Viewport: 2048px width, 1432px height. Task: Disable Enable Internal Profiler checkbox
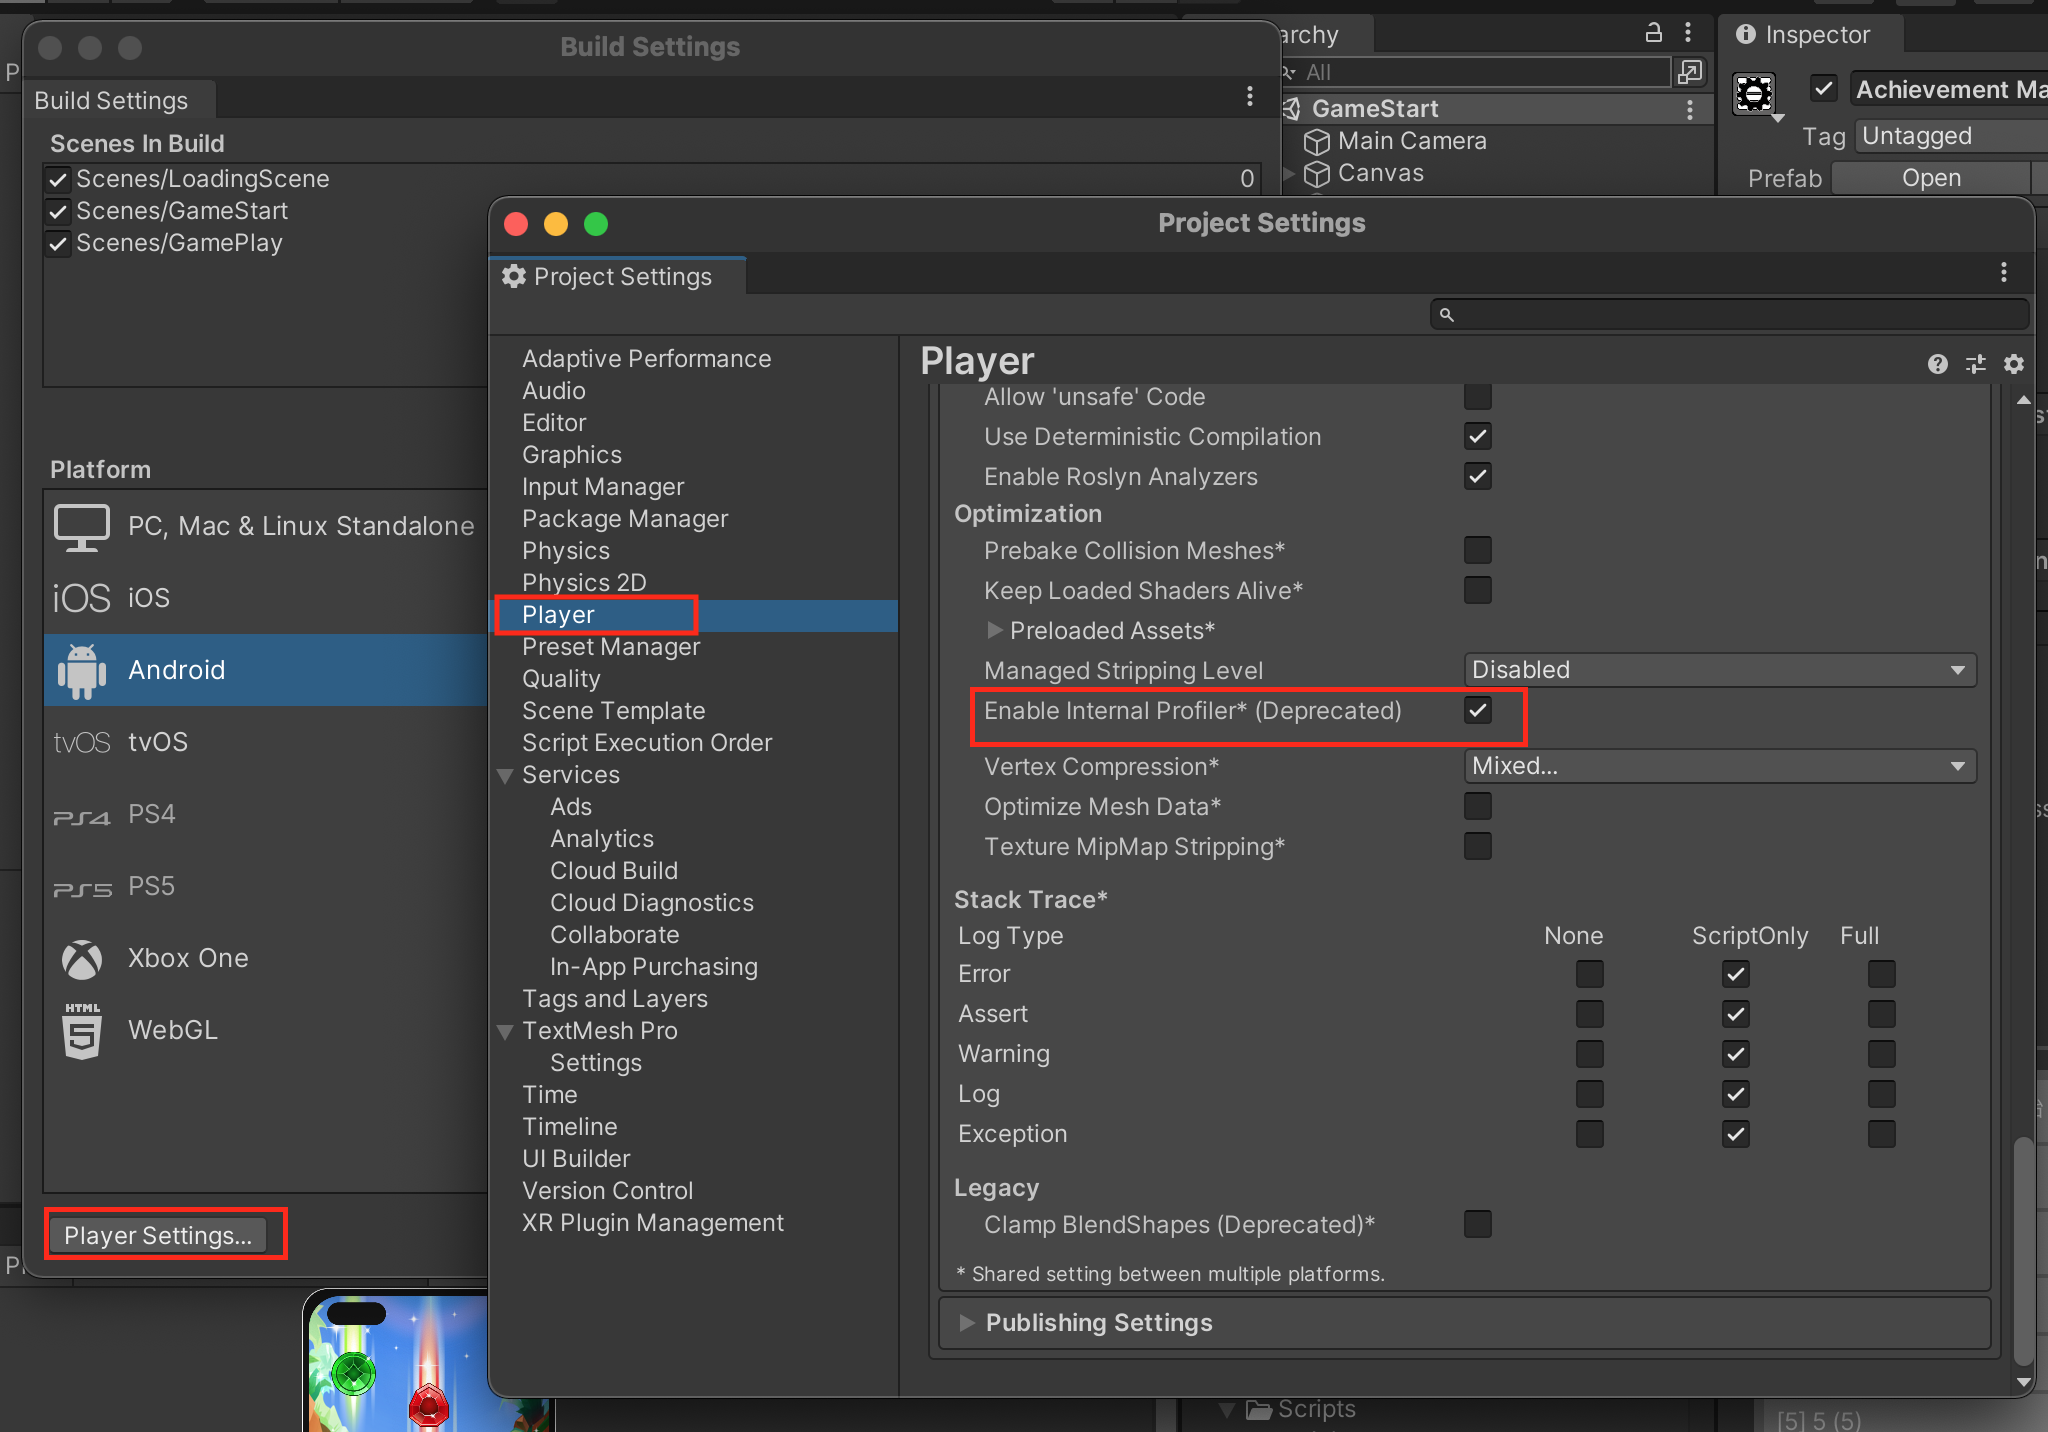(x=1477, y=711)
